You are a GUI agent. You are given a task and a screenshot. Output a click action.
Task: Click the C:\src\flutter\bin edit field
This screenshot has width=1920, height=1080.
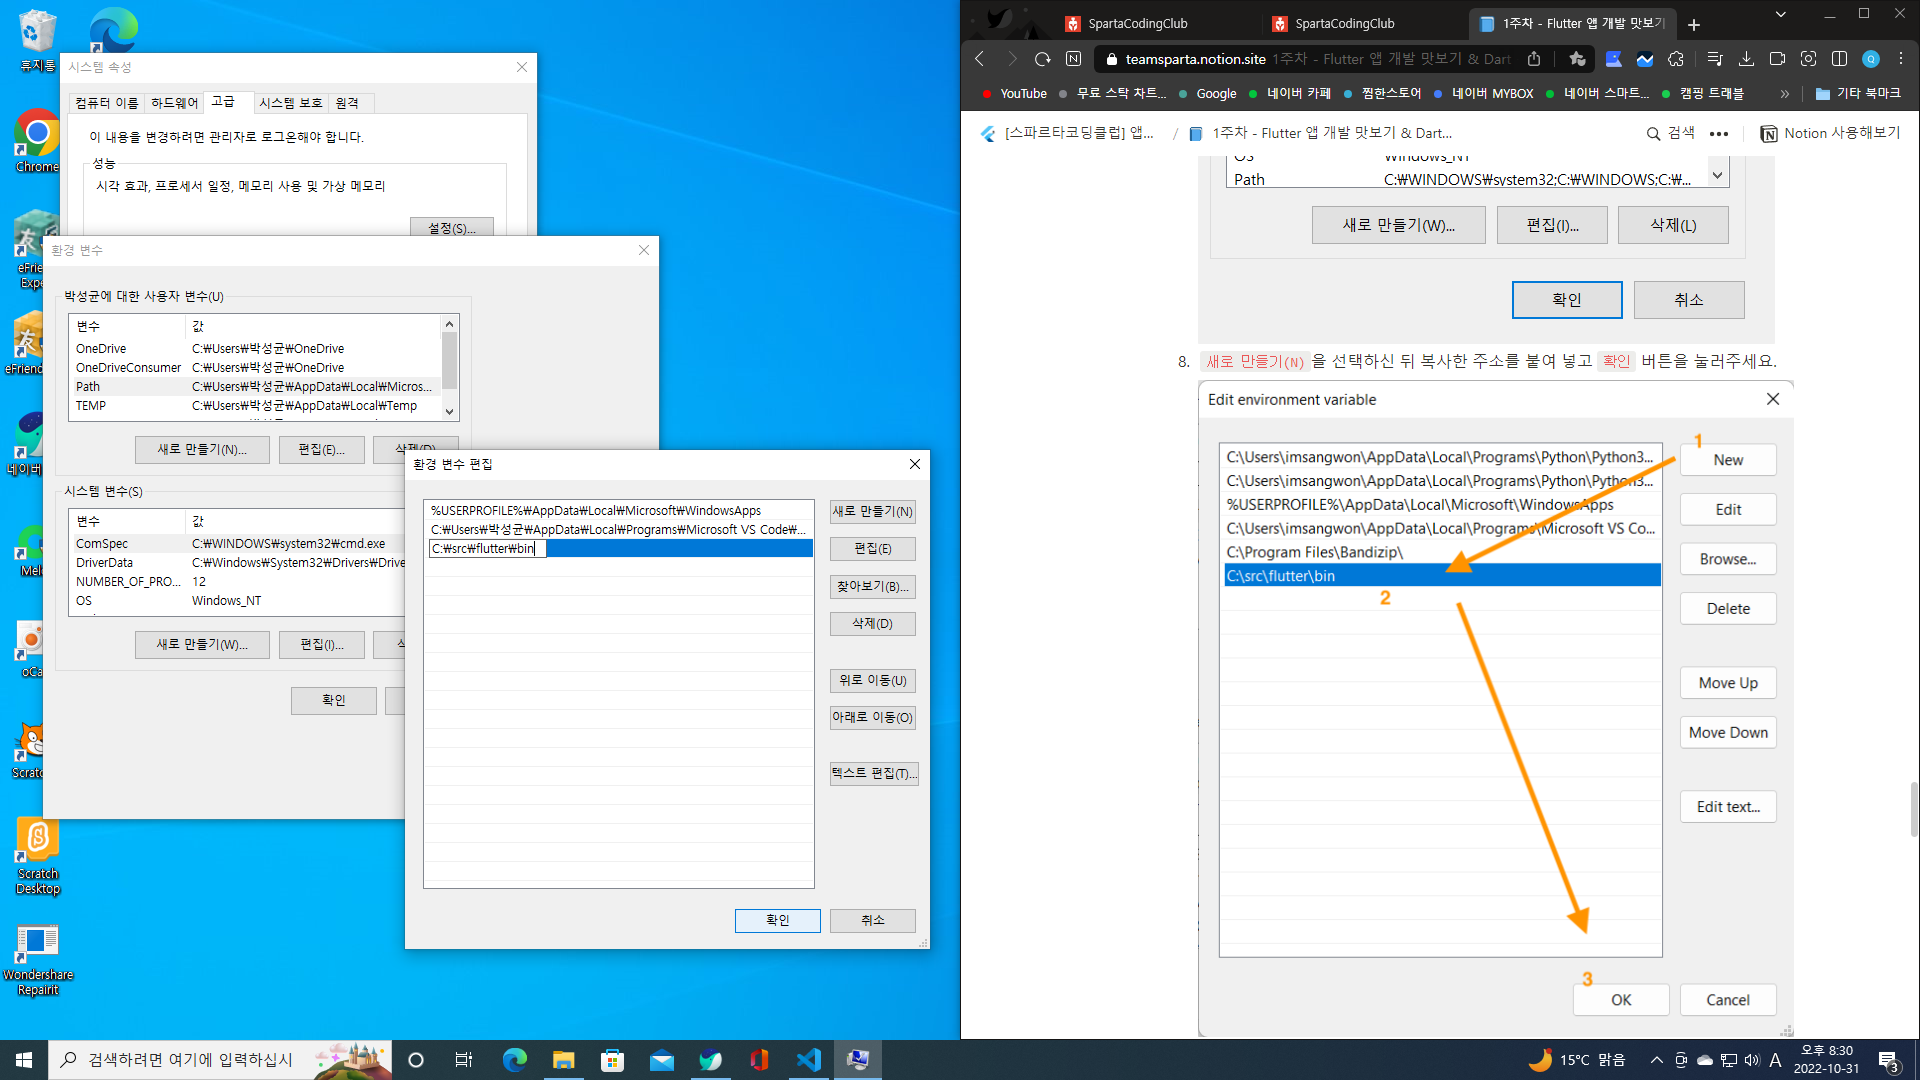[x=487, y=549]
